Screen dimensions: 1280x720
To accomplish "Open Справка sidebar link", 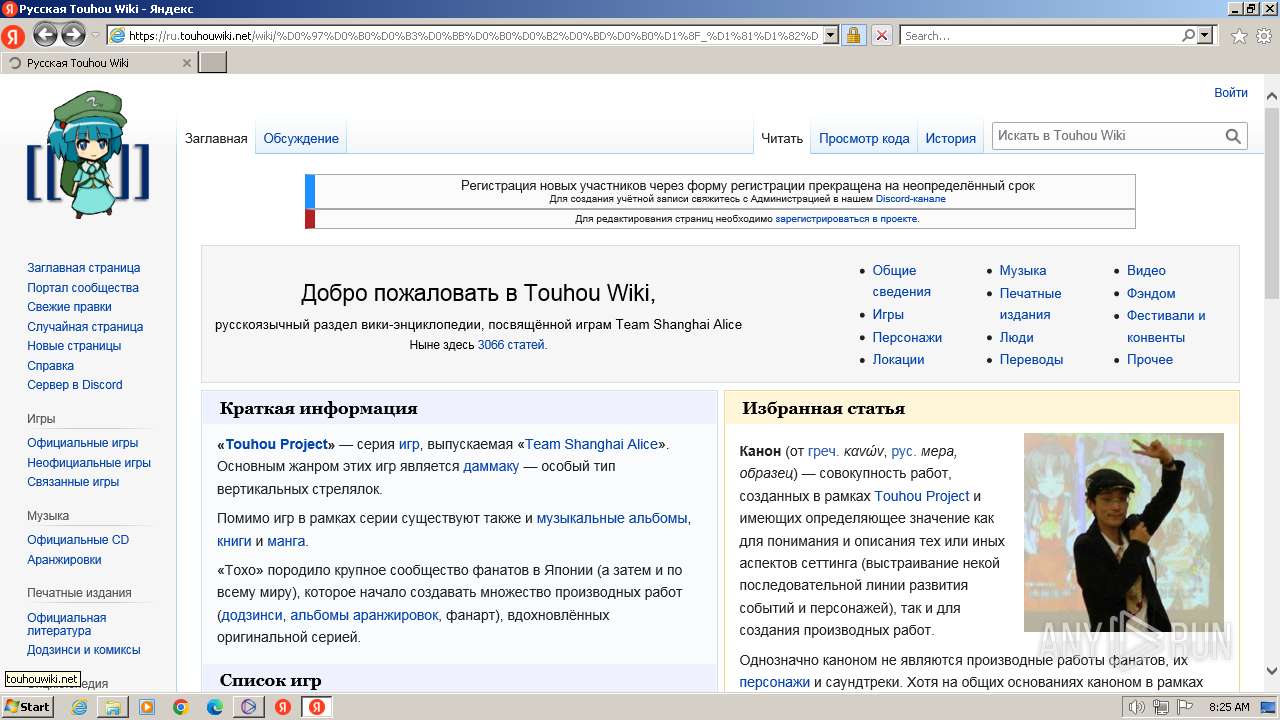I will click(x=50, y=366).
